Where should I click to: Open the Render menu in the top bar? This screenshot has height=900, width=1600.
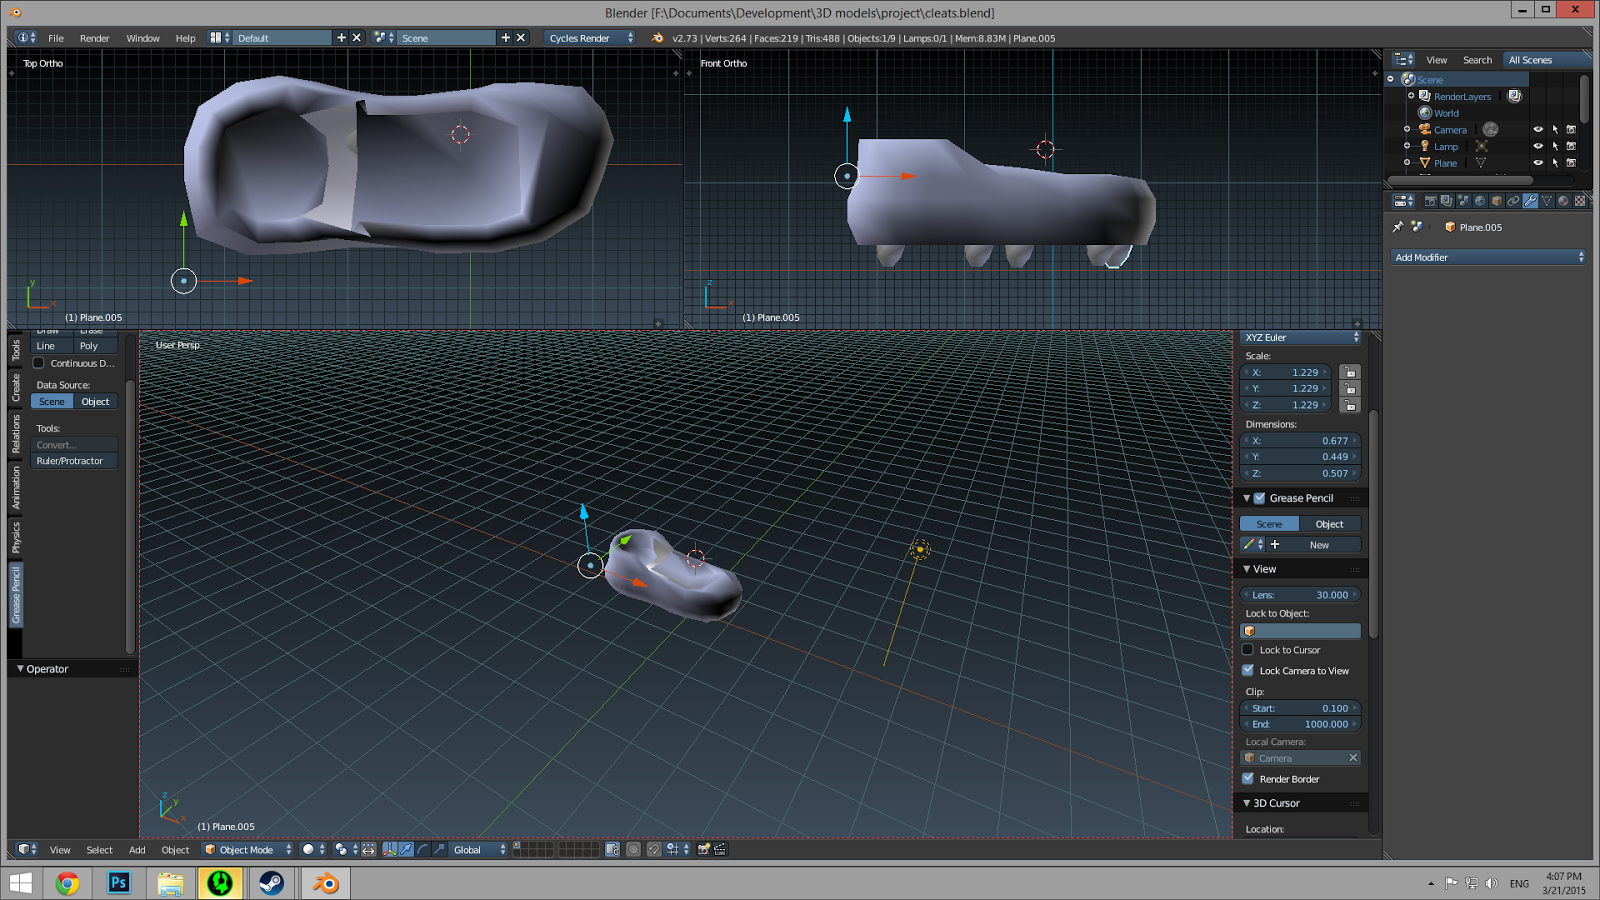(x=94, y=38)
